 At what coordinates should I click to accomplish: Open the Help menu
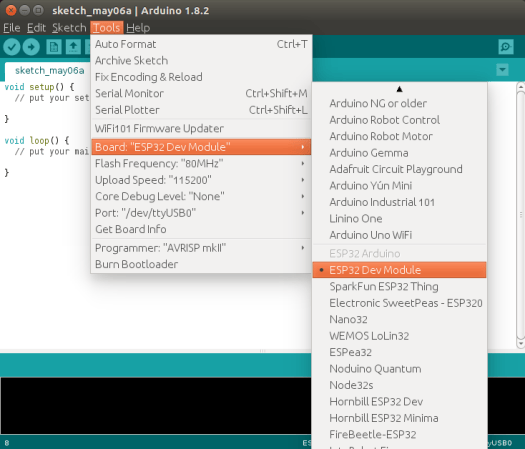click(x=138, y=28)
